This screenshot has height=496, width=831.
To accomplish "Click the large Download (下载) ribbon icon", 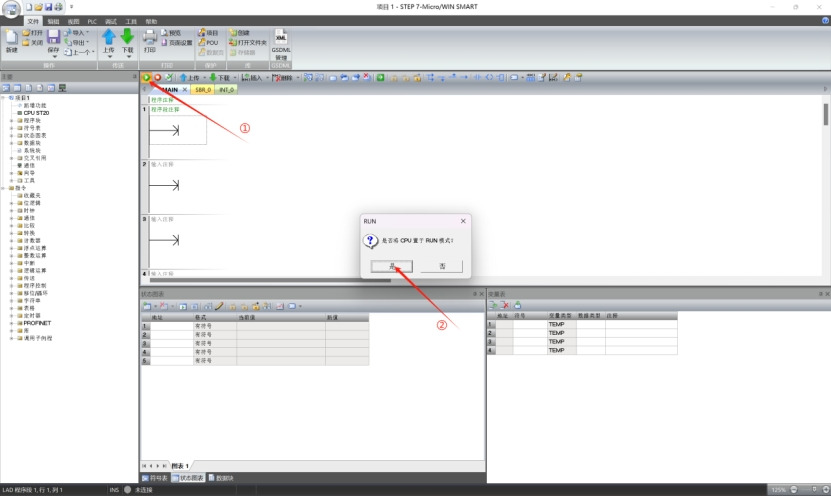I will tap(127, 38).
